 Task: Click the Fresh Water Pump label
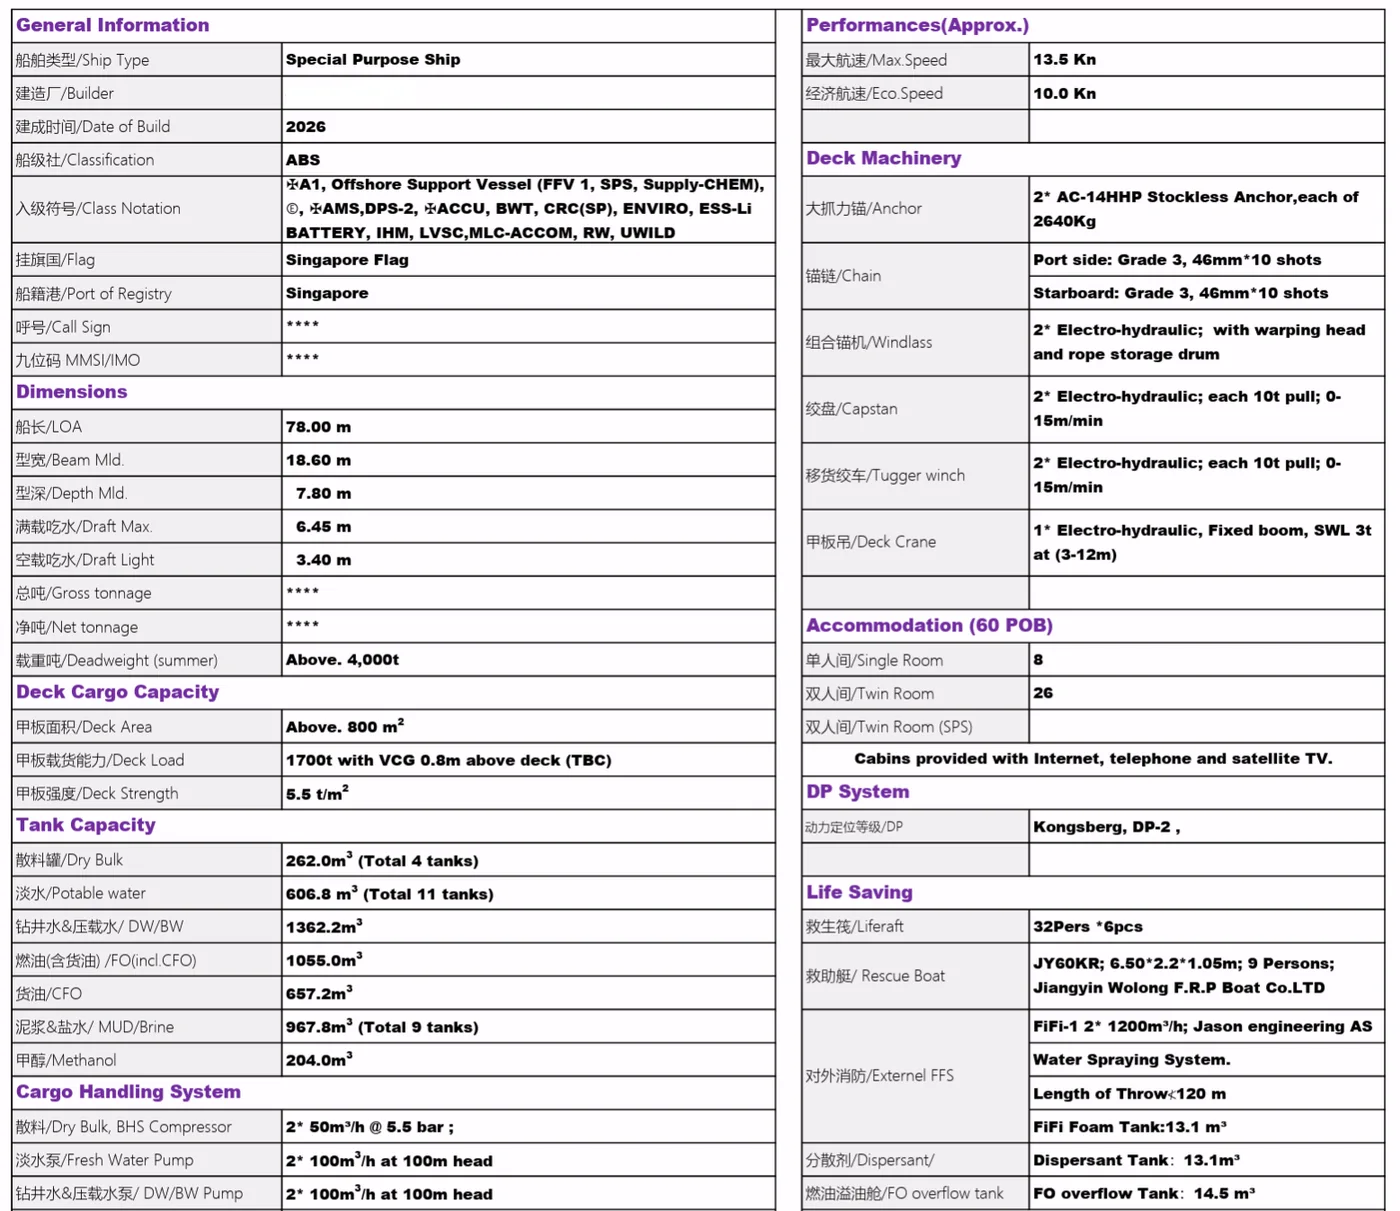[x=105, y=1161]
